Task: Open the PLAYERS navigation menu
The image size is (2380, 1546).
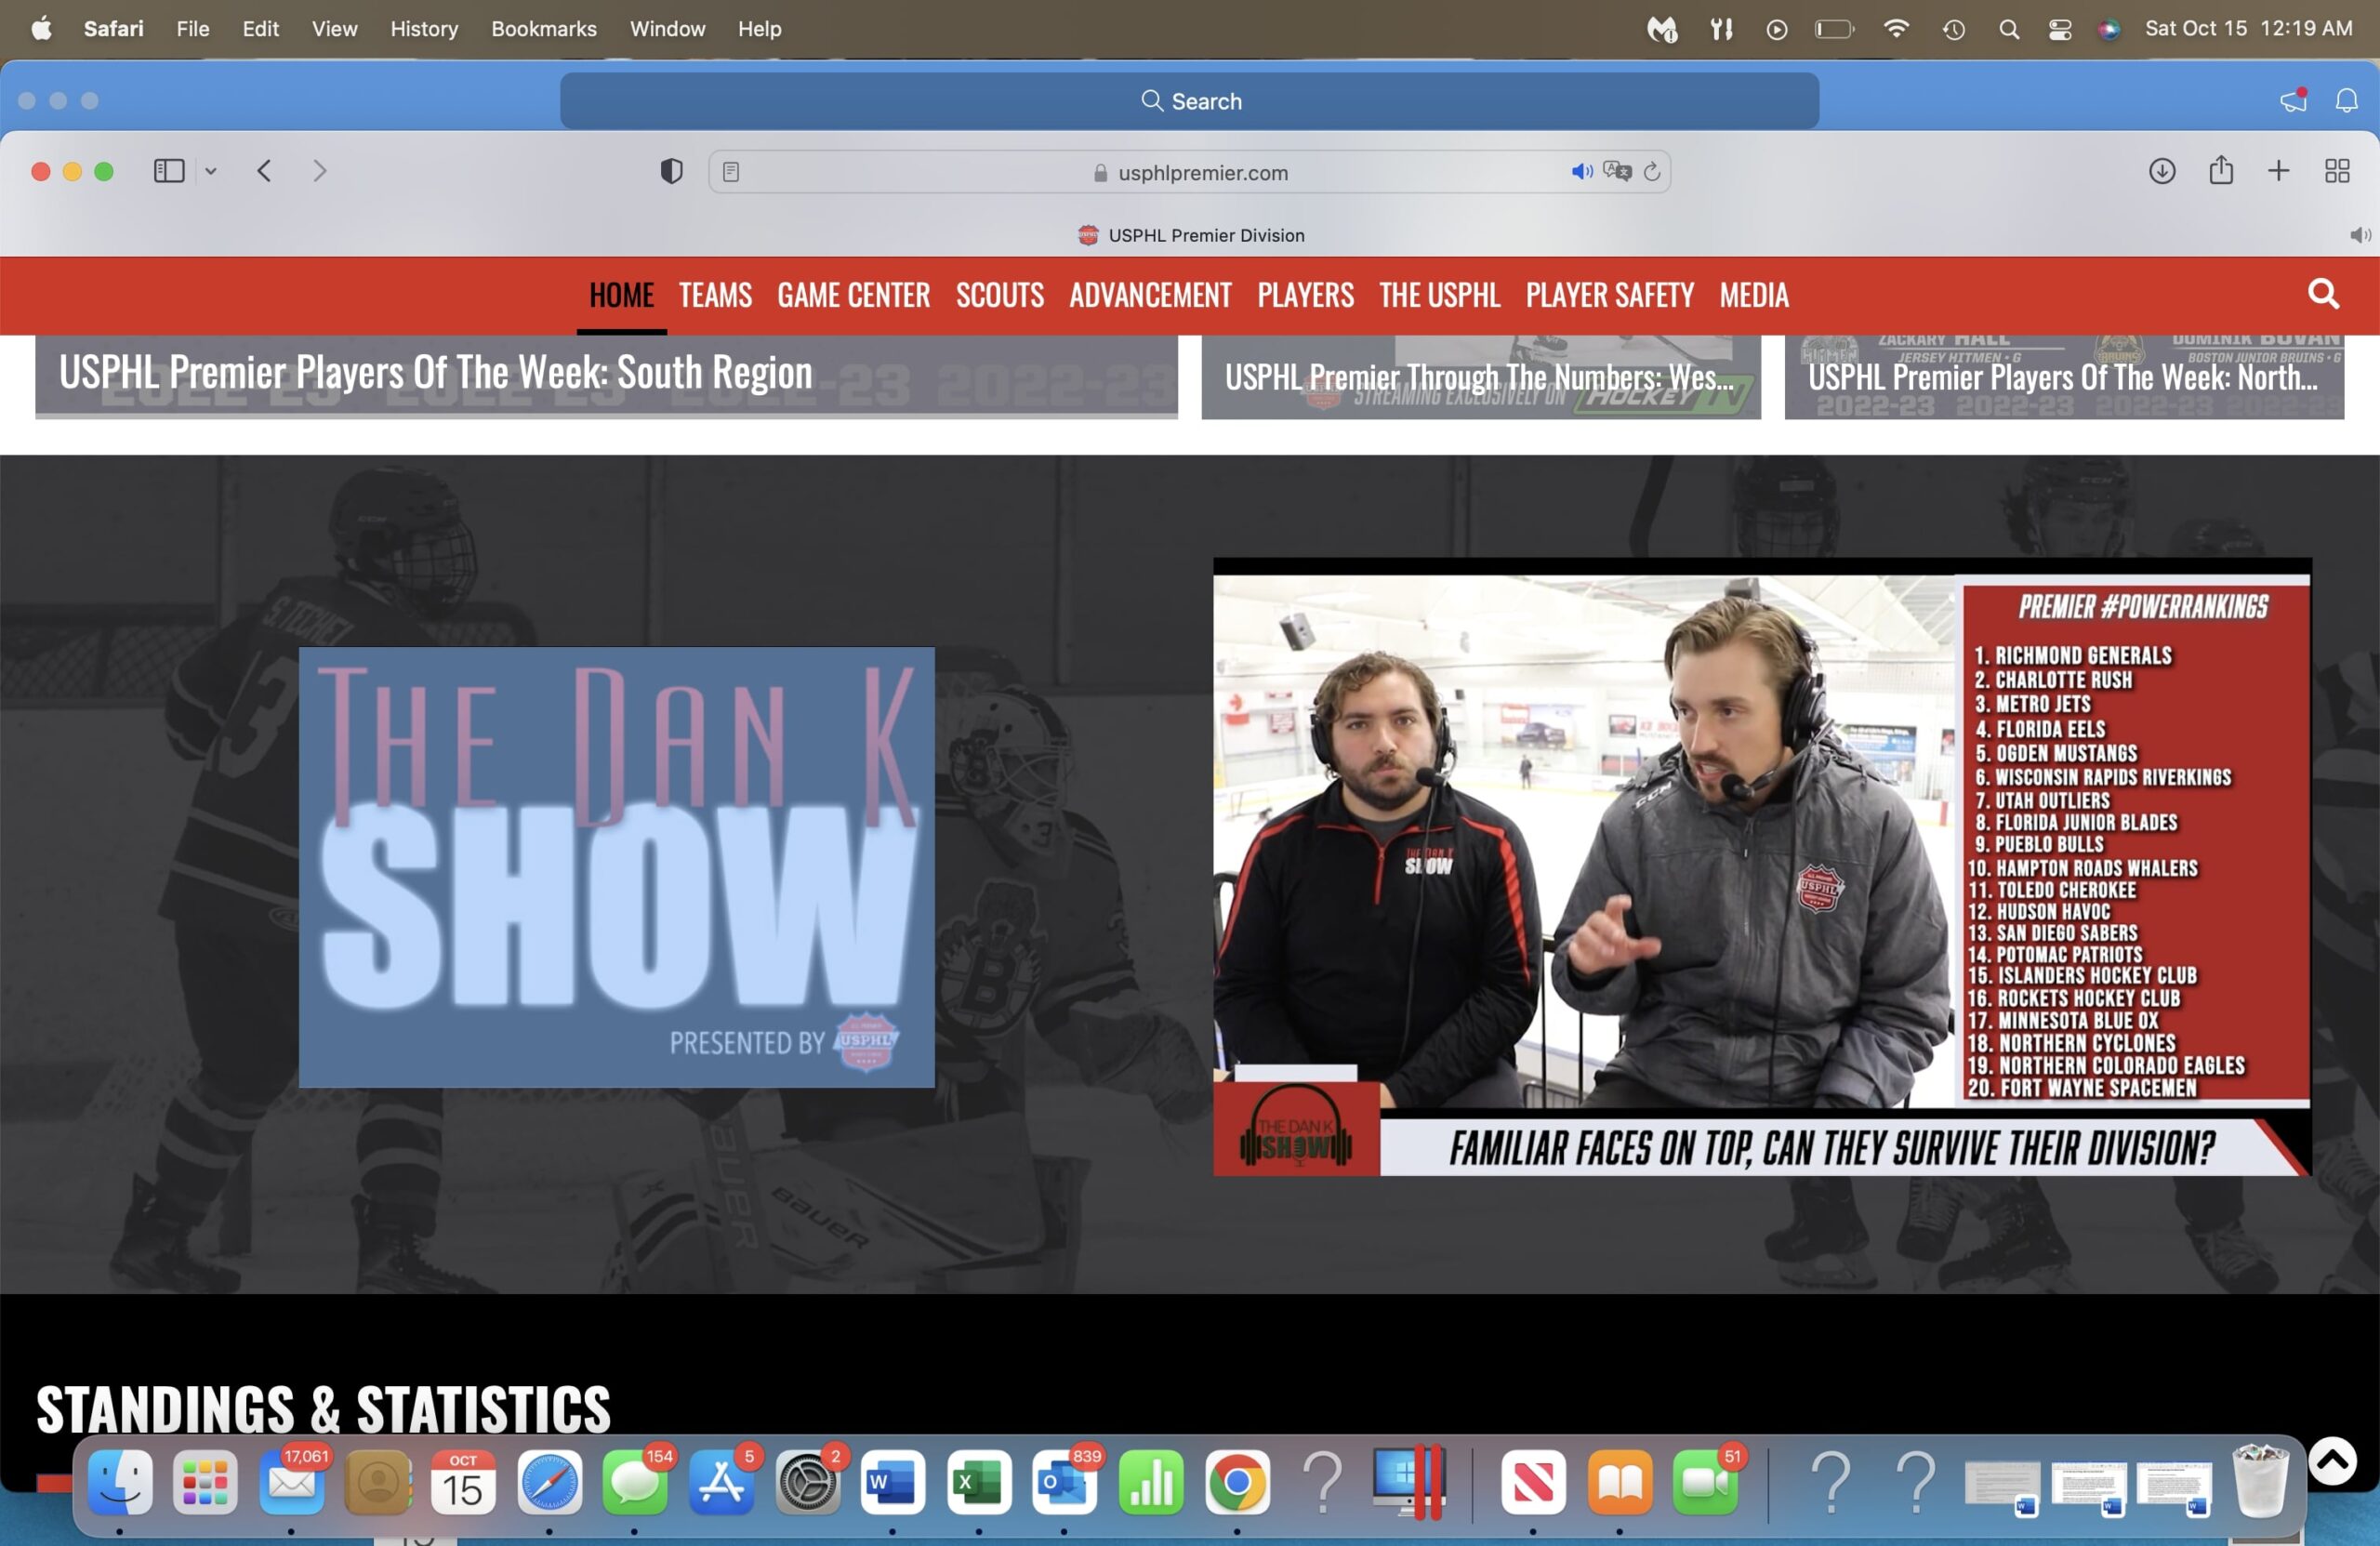Action: [1305, 295]
